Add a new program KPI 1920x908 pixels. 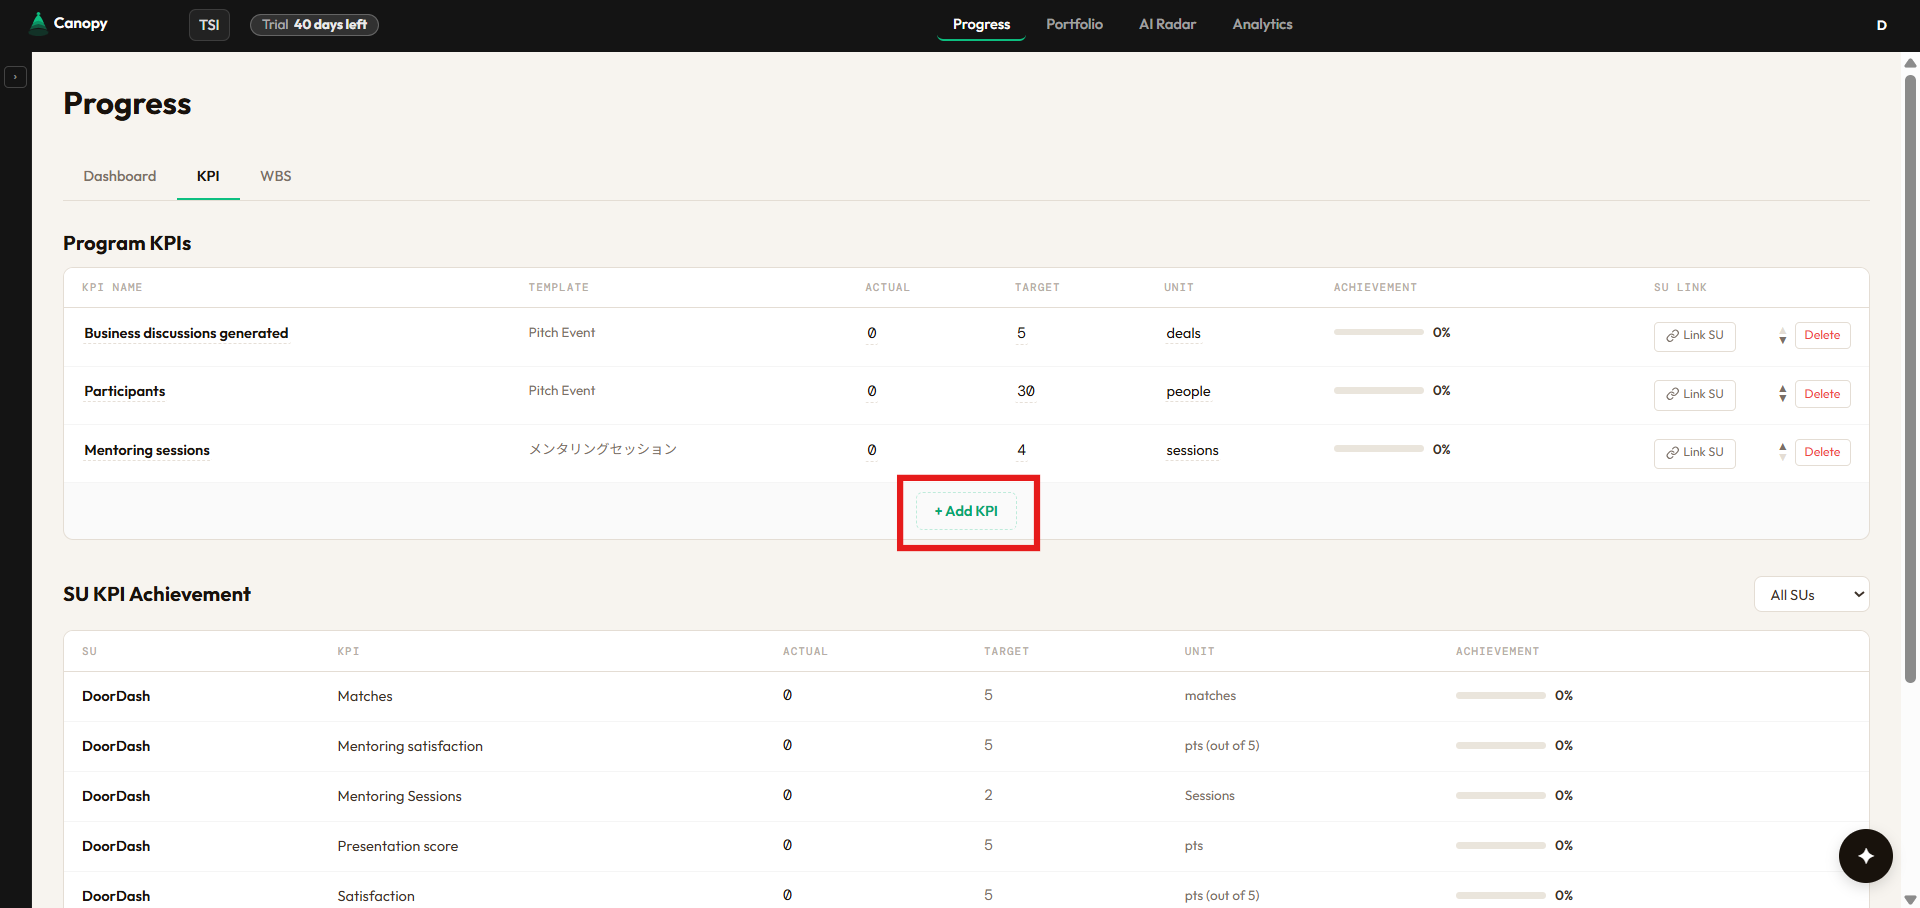(x=966, y=511)
